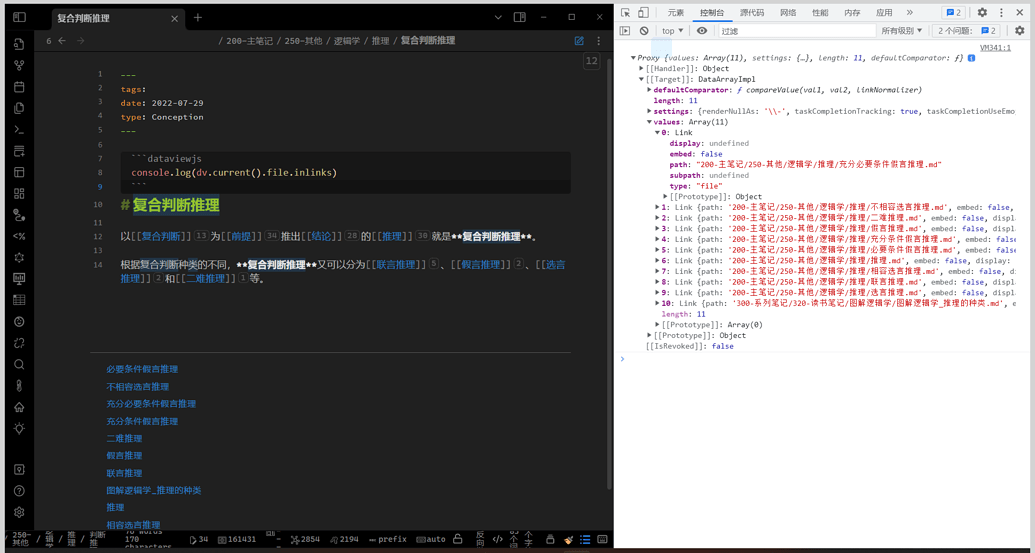The width and height of the screenshot is (1035, 553).
Task: Show more DevTools tabs chevron
Action: point(910,12)
